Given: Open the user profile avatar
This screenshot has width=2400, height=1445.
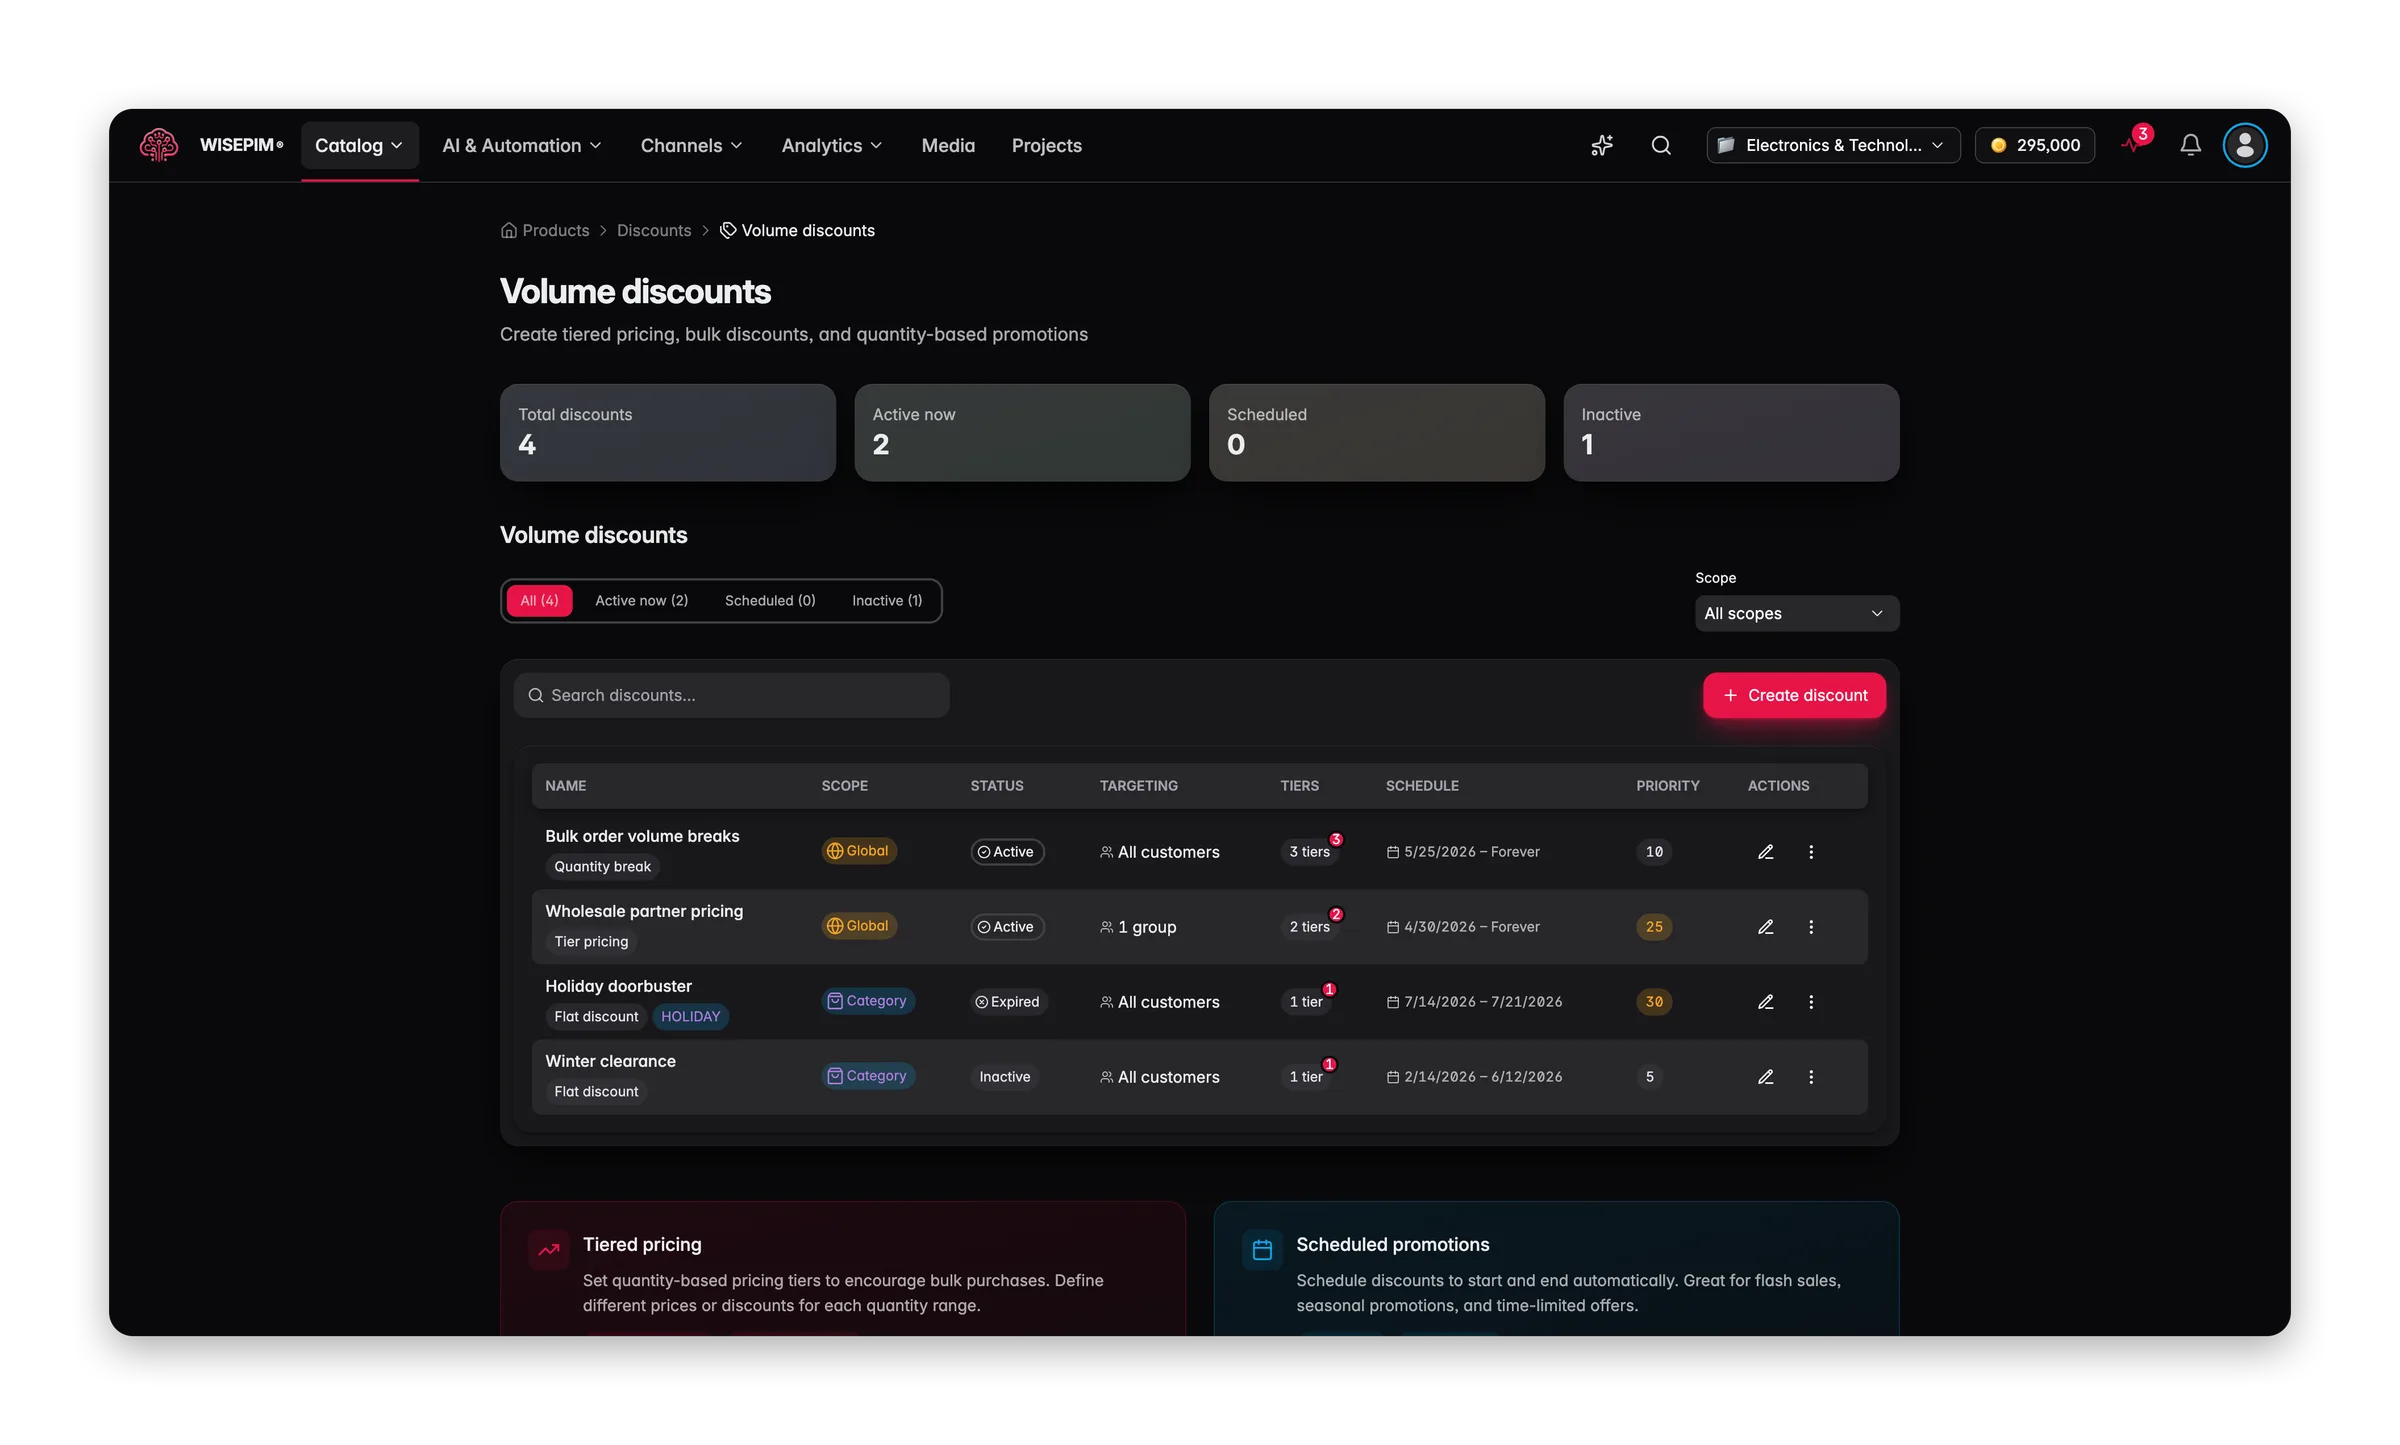Looking at the screenshot, I should [x=2244, y=145].
